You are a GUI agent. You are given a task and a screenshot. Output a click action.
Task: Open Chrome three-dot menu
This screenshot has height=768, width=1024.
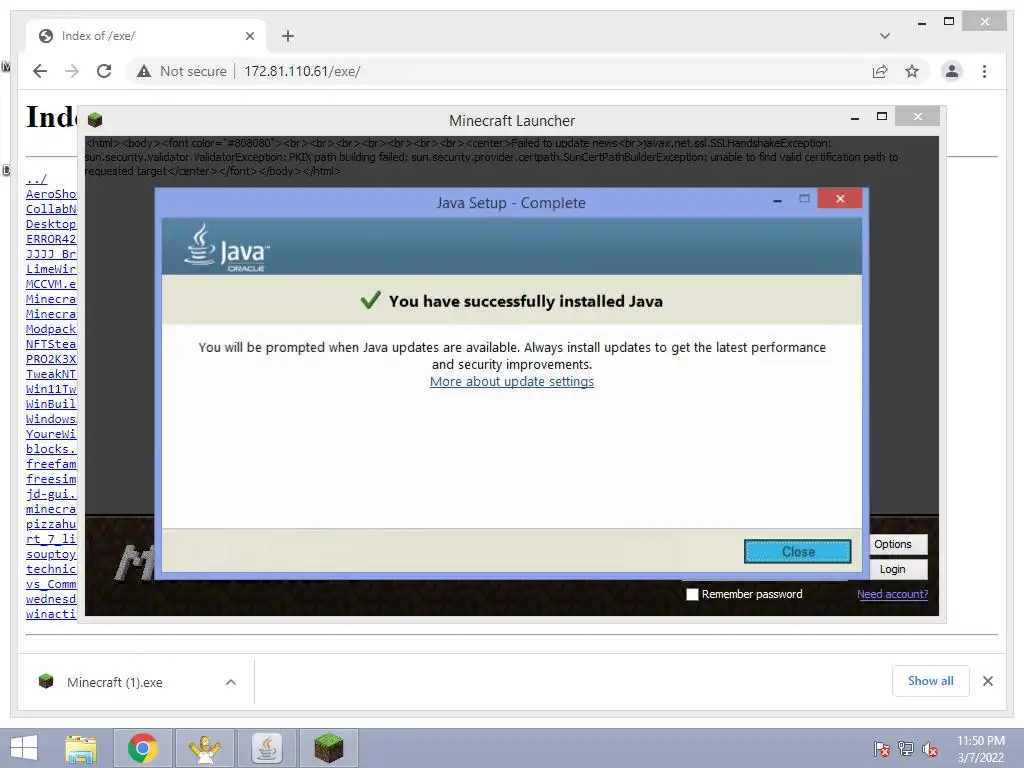tap(984, 71)
